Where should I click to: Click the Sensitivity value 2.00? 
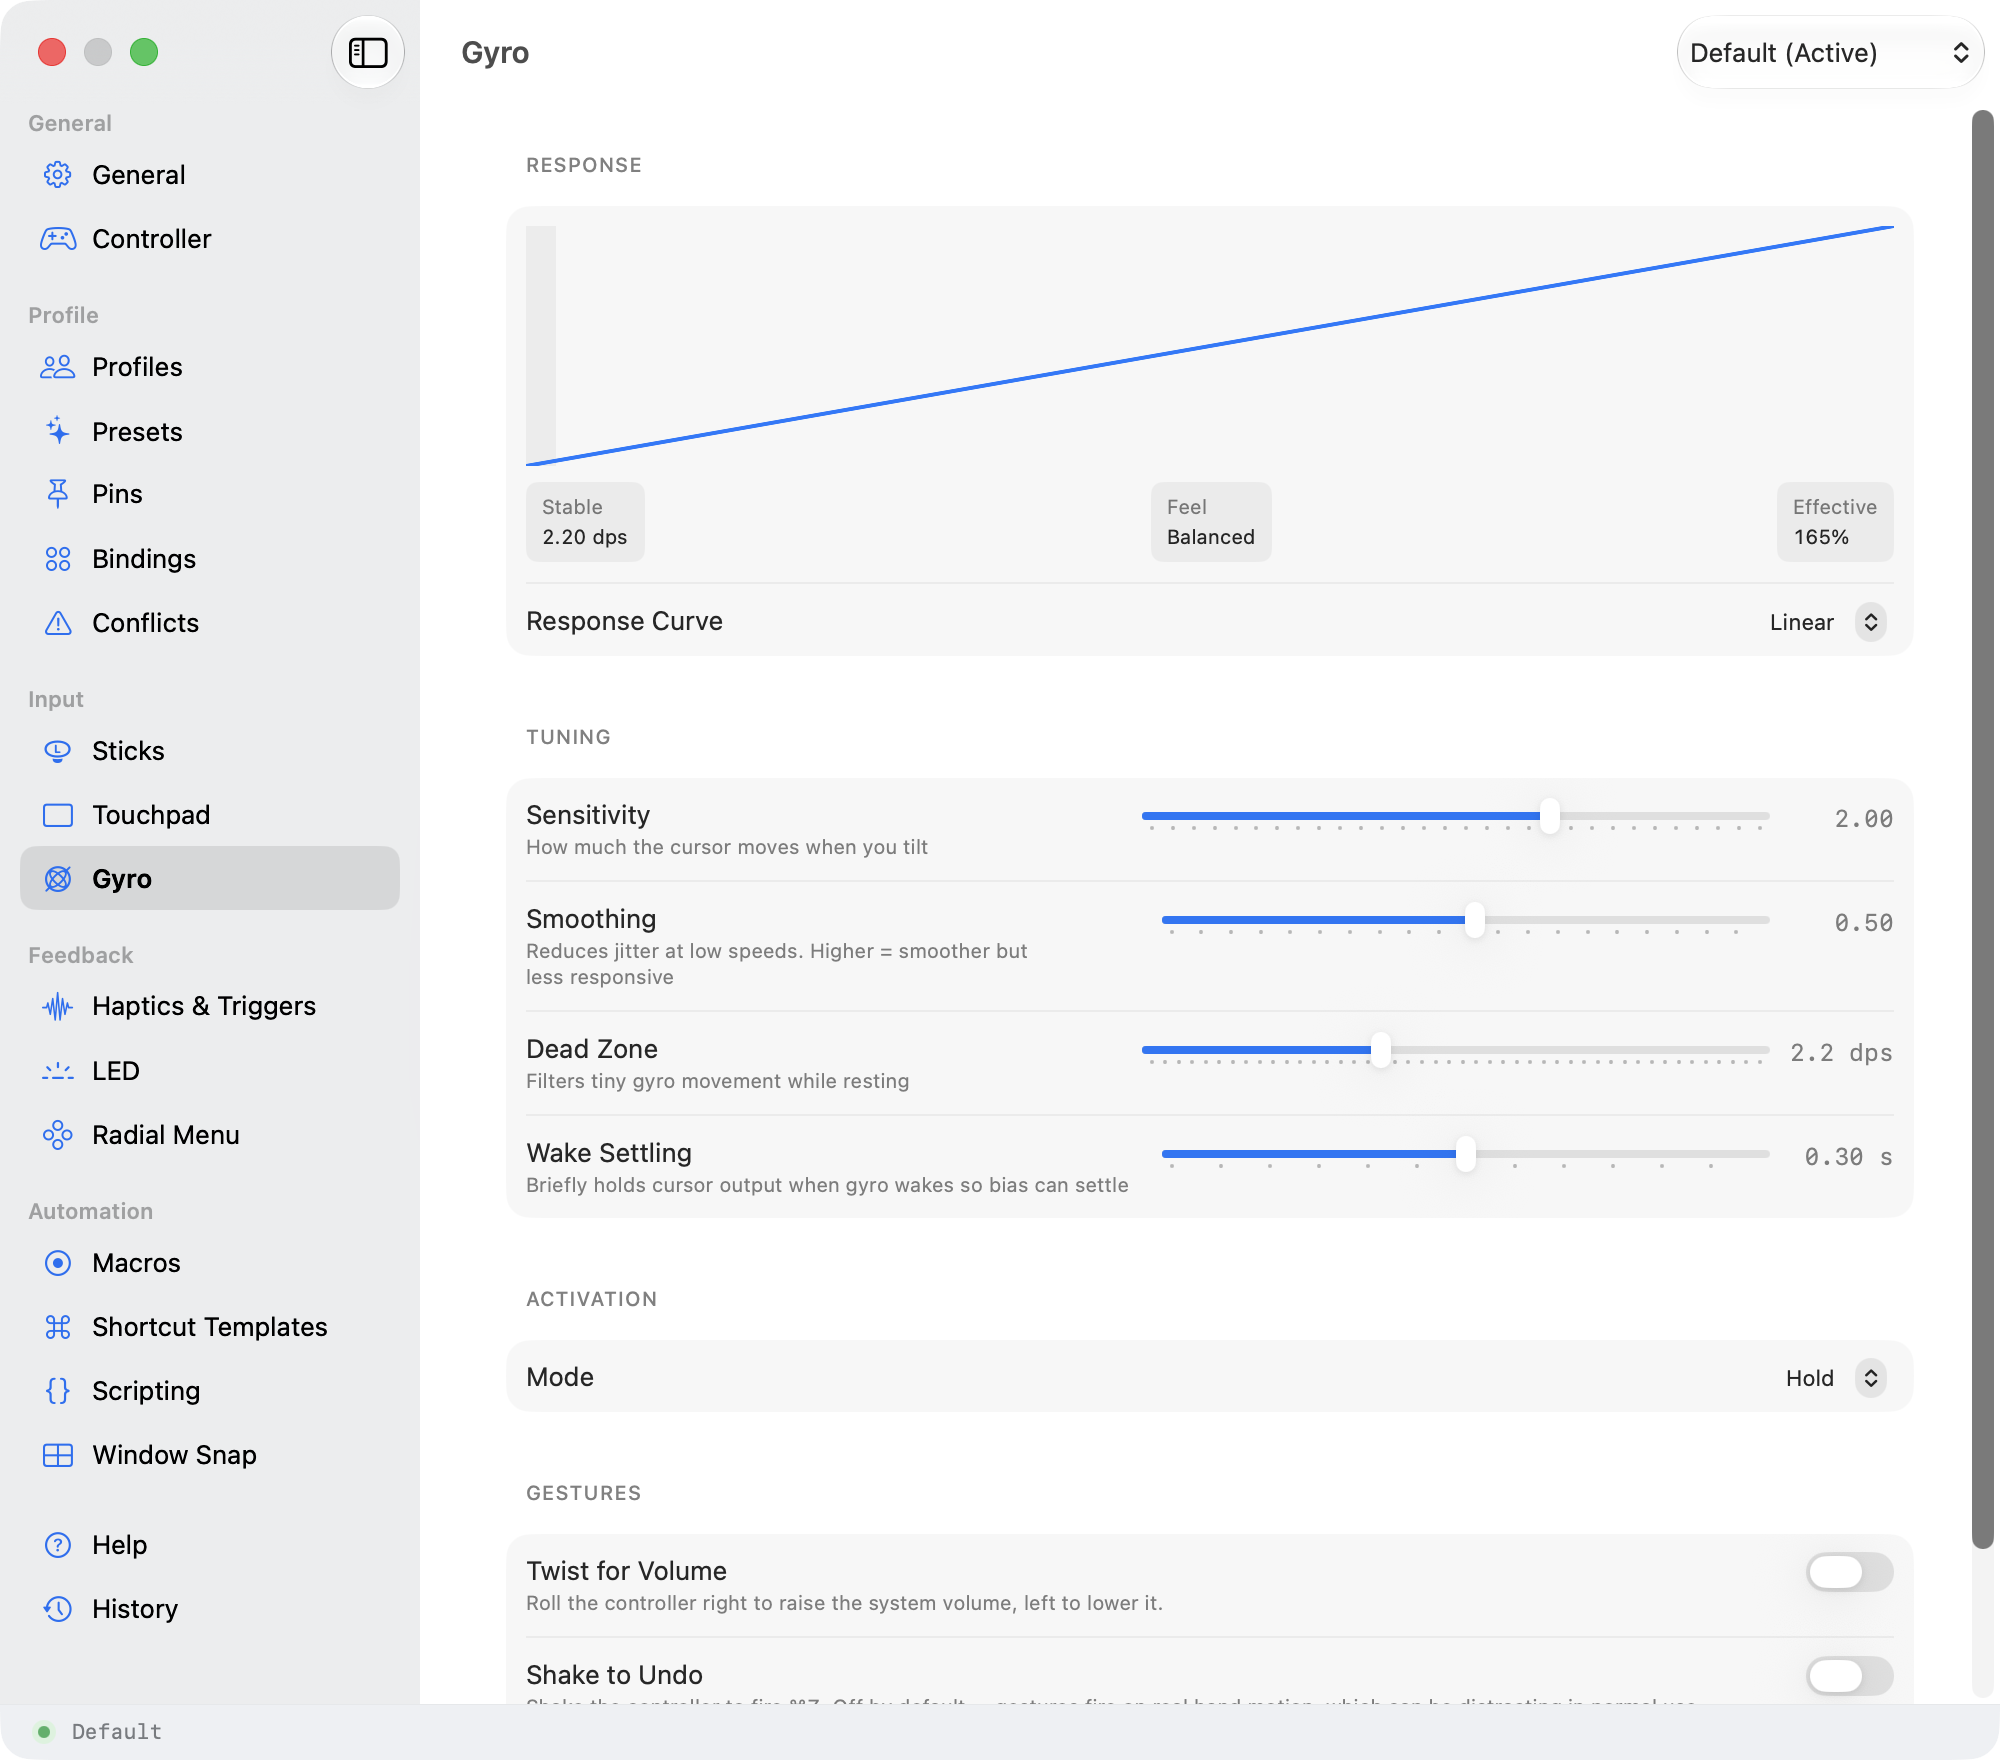(1863, 819)
